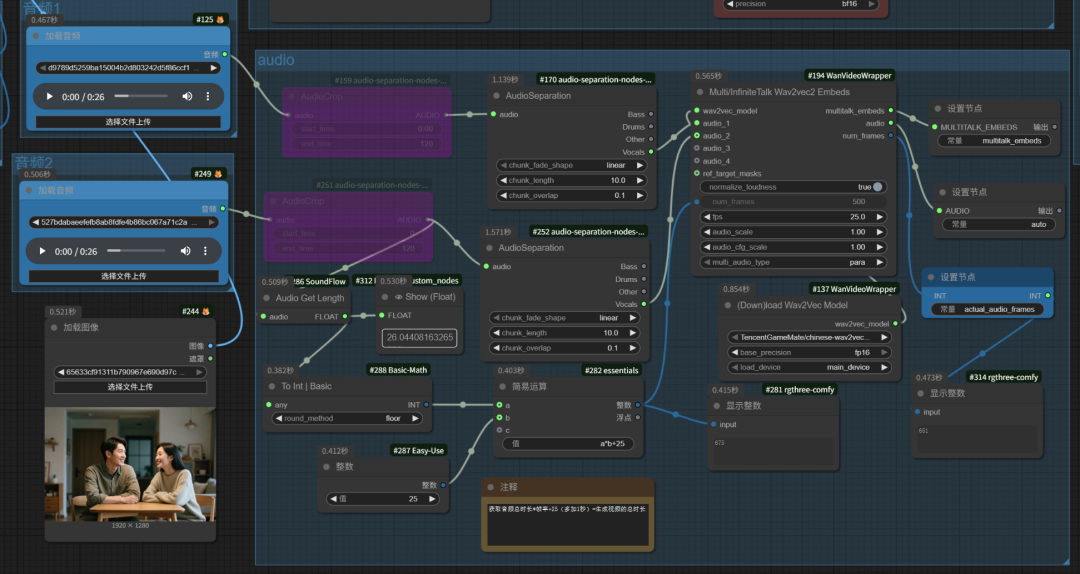Open the three-dot options in 音频2 player
The height and width of the screenshot is (574, 1080).
[x=205, y=251]
